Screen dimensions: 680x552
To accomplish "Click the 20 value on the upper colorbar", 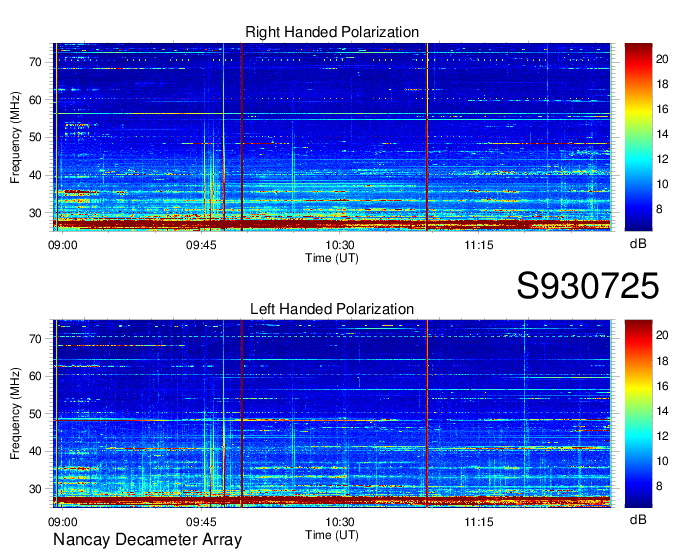I will (662, 59).
